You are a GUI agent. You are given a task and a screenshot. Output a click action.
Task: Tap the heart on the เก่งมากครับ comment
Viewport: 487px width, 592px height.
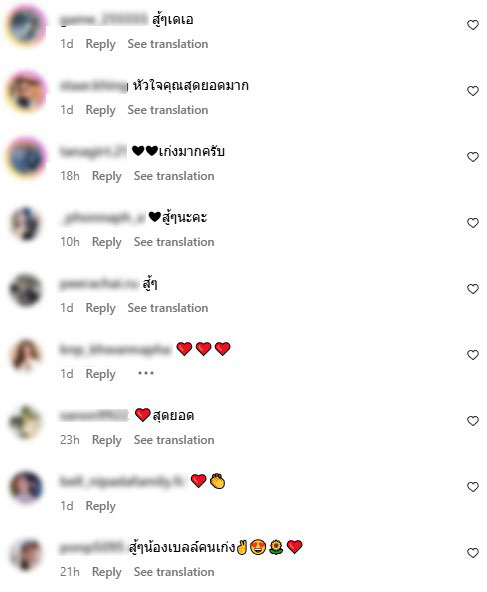point(473,157)
